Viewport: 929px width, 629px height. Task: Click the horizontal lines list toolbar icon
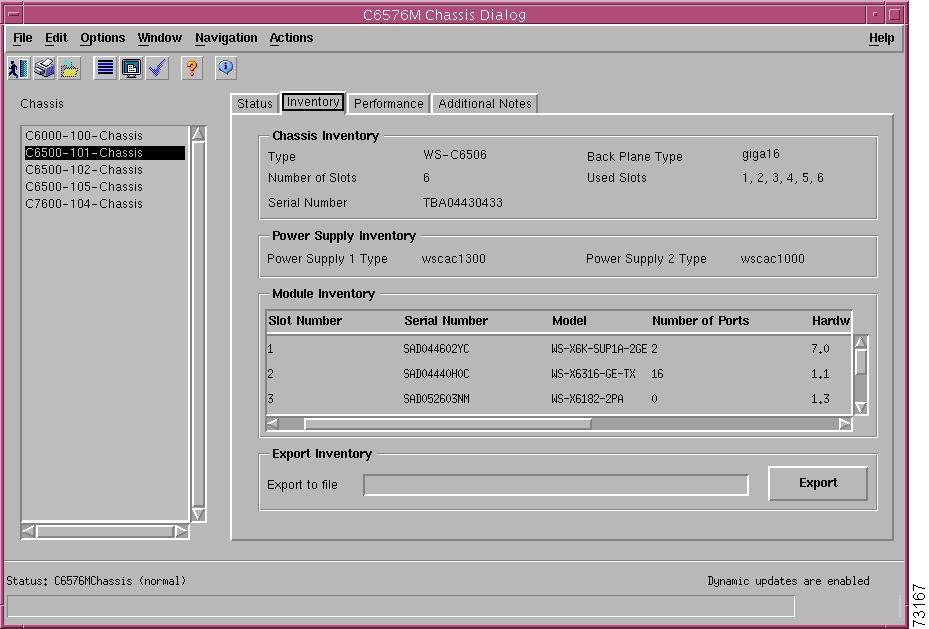tap(105, 68)
